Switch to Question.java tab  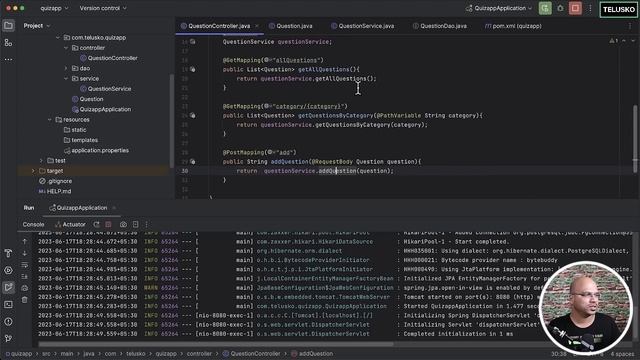[x=291, y=26]
